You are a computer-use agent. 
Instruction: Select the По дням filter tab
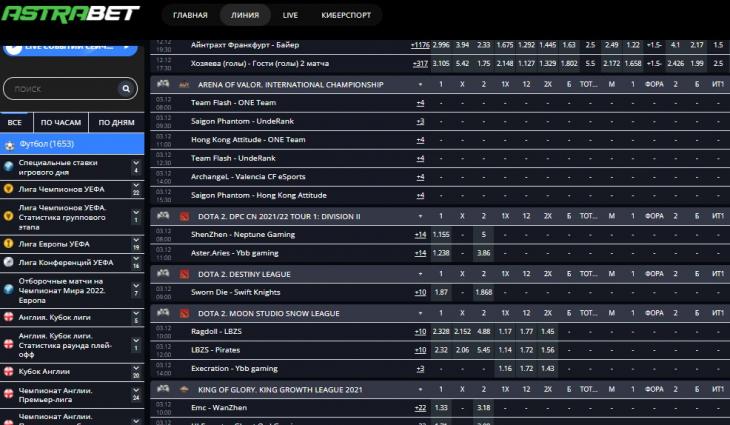pos(116,123)
